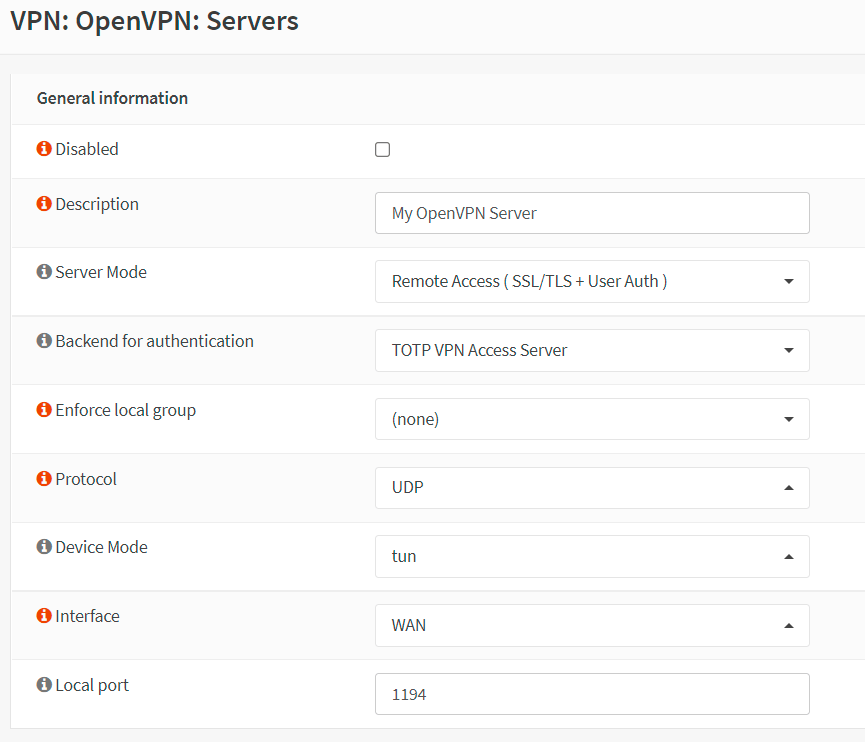Open the Enforce local group dropdown
865x742 pixels.
(x=592, y=419)
